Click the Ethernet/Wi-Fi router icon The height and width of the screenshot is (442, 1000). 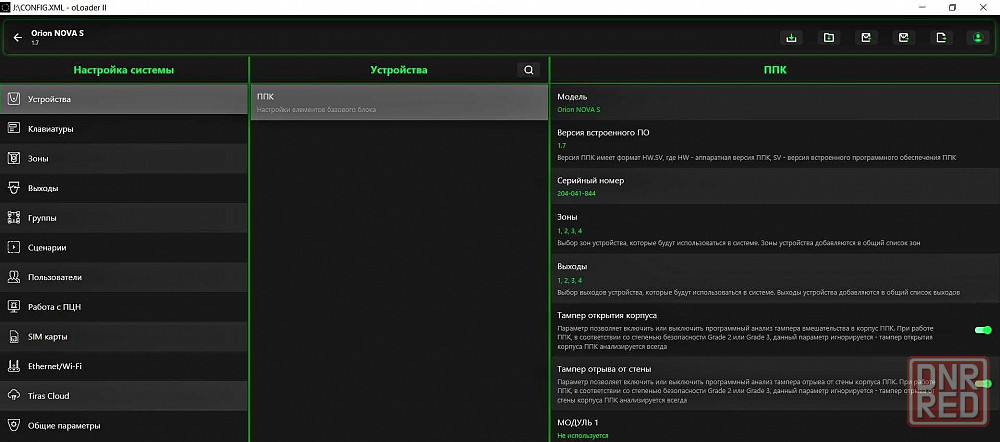[14, 366]
